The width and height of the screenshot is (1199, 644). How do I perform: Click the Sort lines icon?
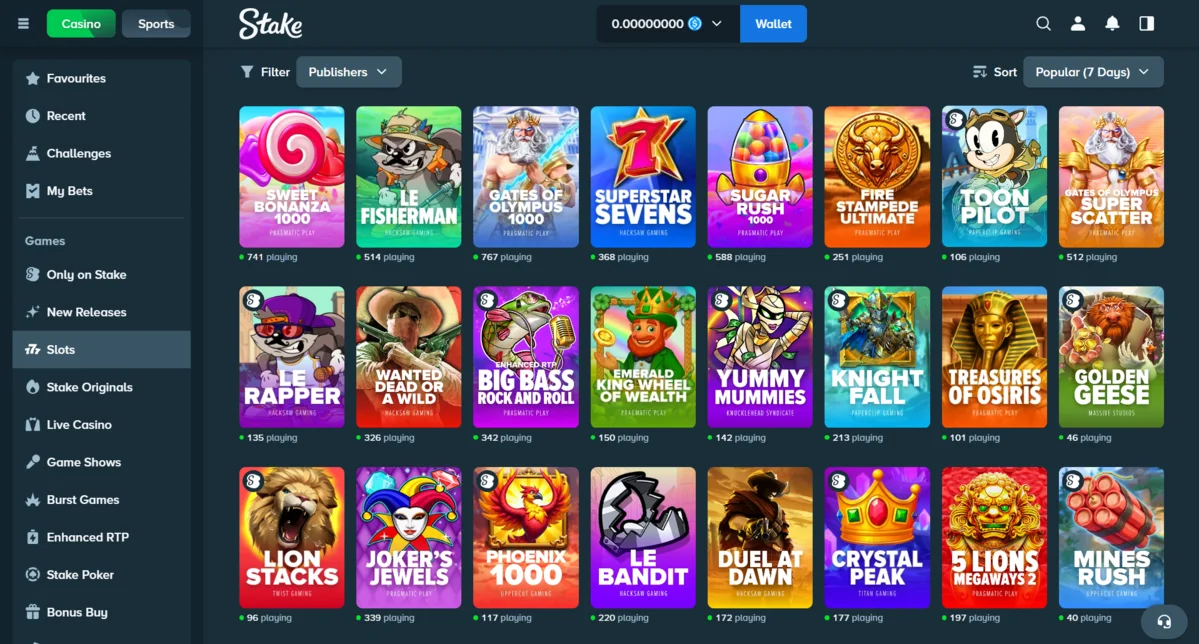980,72
